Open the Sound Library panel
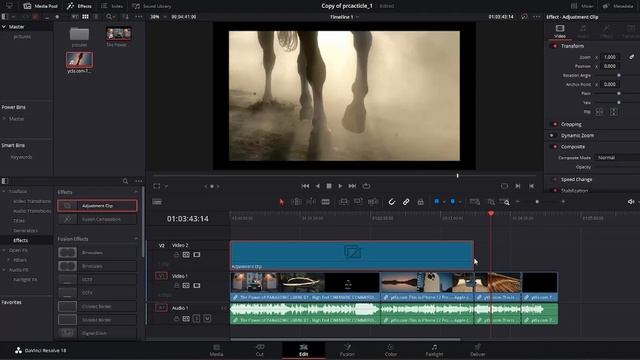640x360 pixels. (x=151, y=6)
